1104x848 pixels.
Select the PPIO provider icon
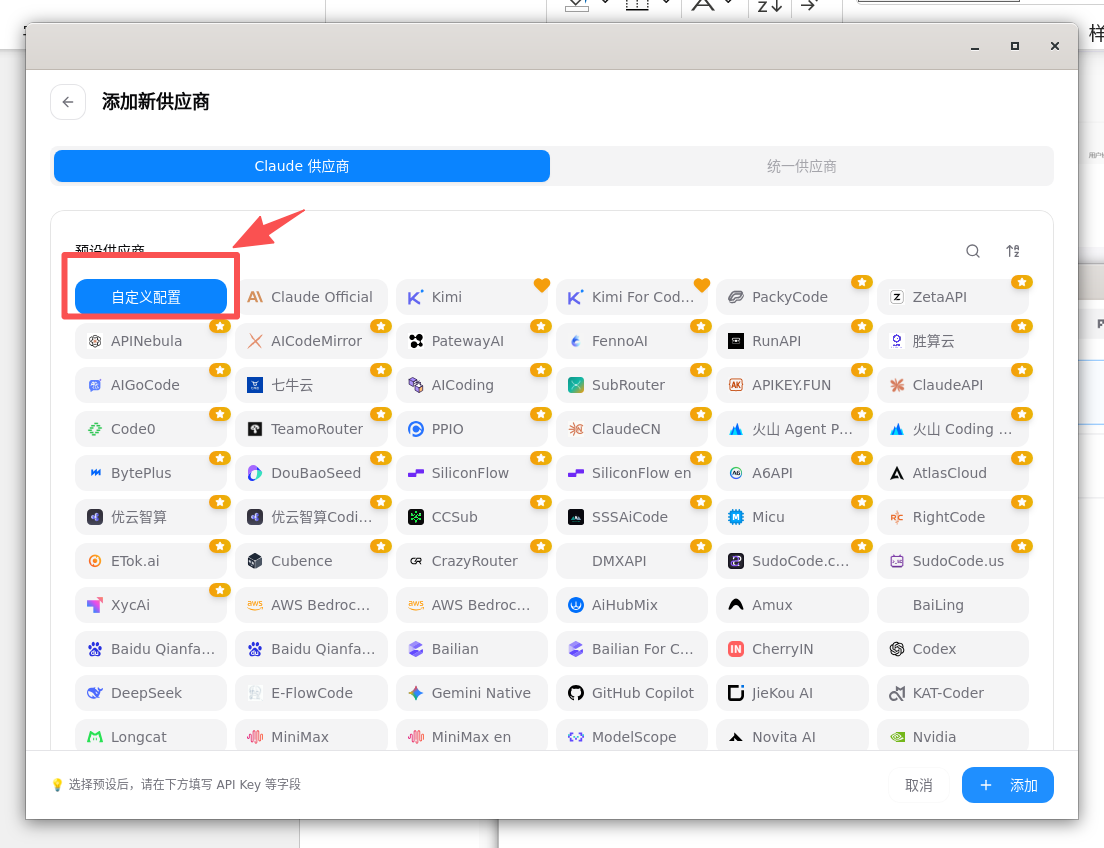[x=416, y=429]
